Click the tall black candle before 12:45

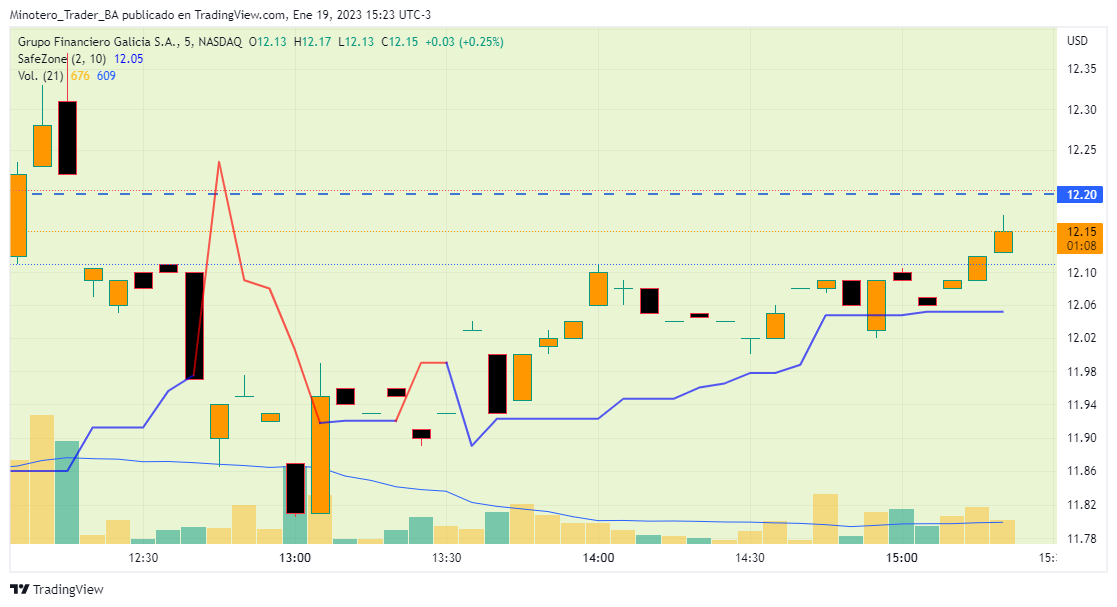point(194,325)
